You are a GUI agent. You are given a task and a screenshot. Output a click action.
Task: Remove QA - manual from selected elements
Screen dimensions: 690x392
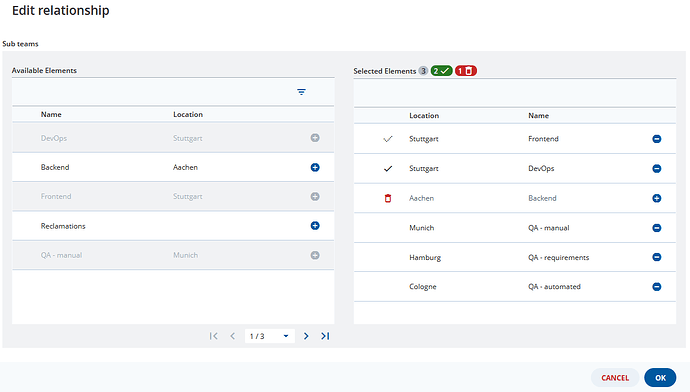pos(657,228)
